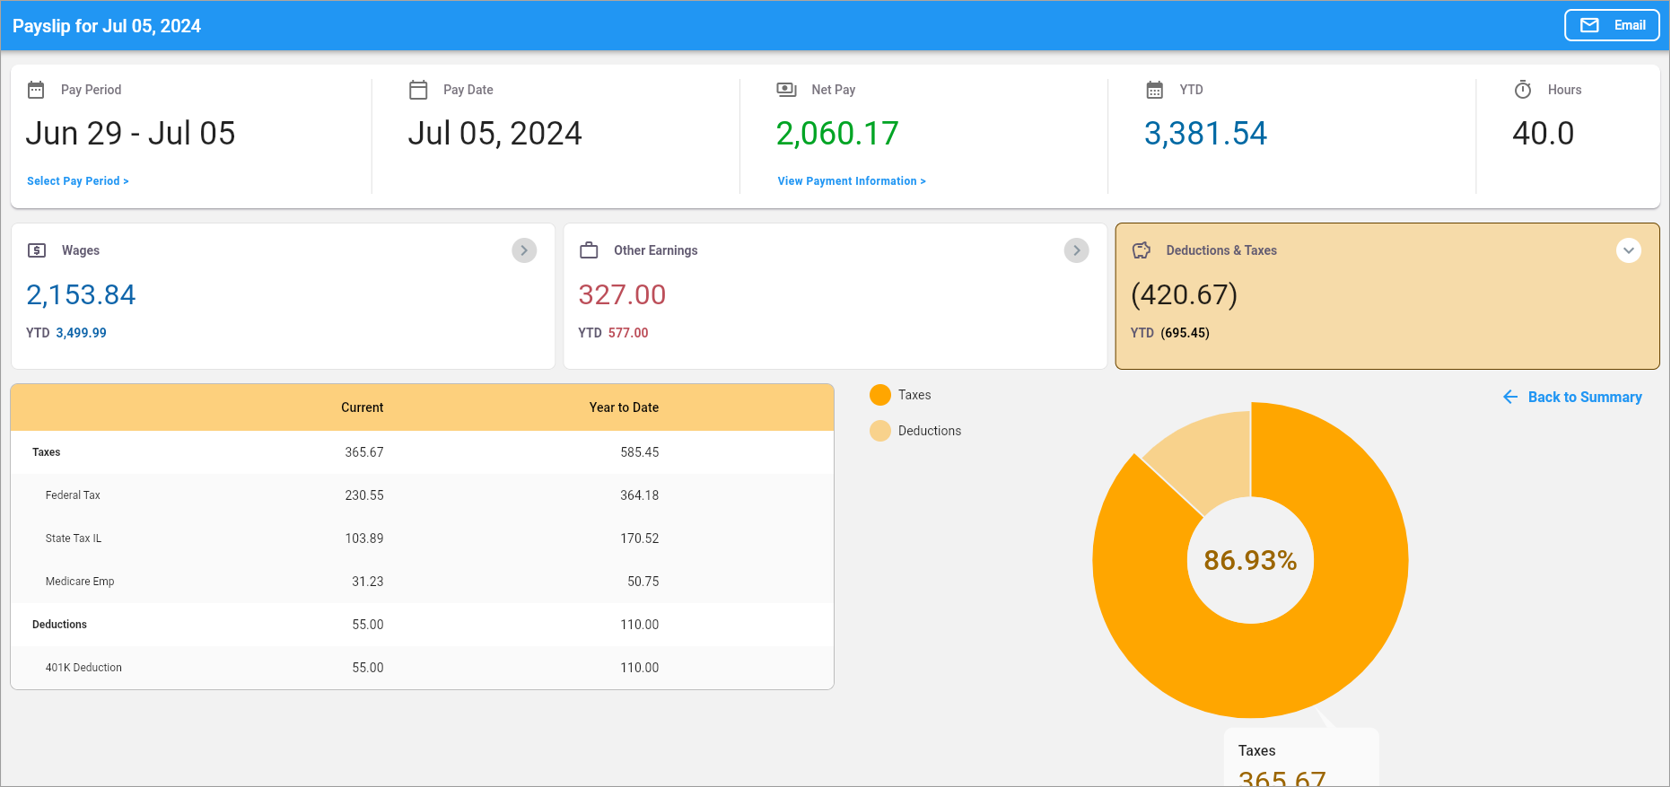Collapse the Deductions & Taxes card chevron
This screenshot has height=787, width=1670.
(x=1628, y=250)
